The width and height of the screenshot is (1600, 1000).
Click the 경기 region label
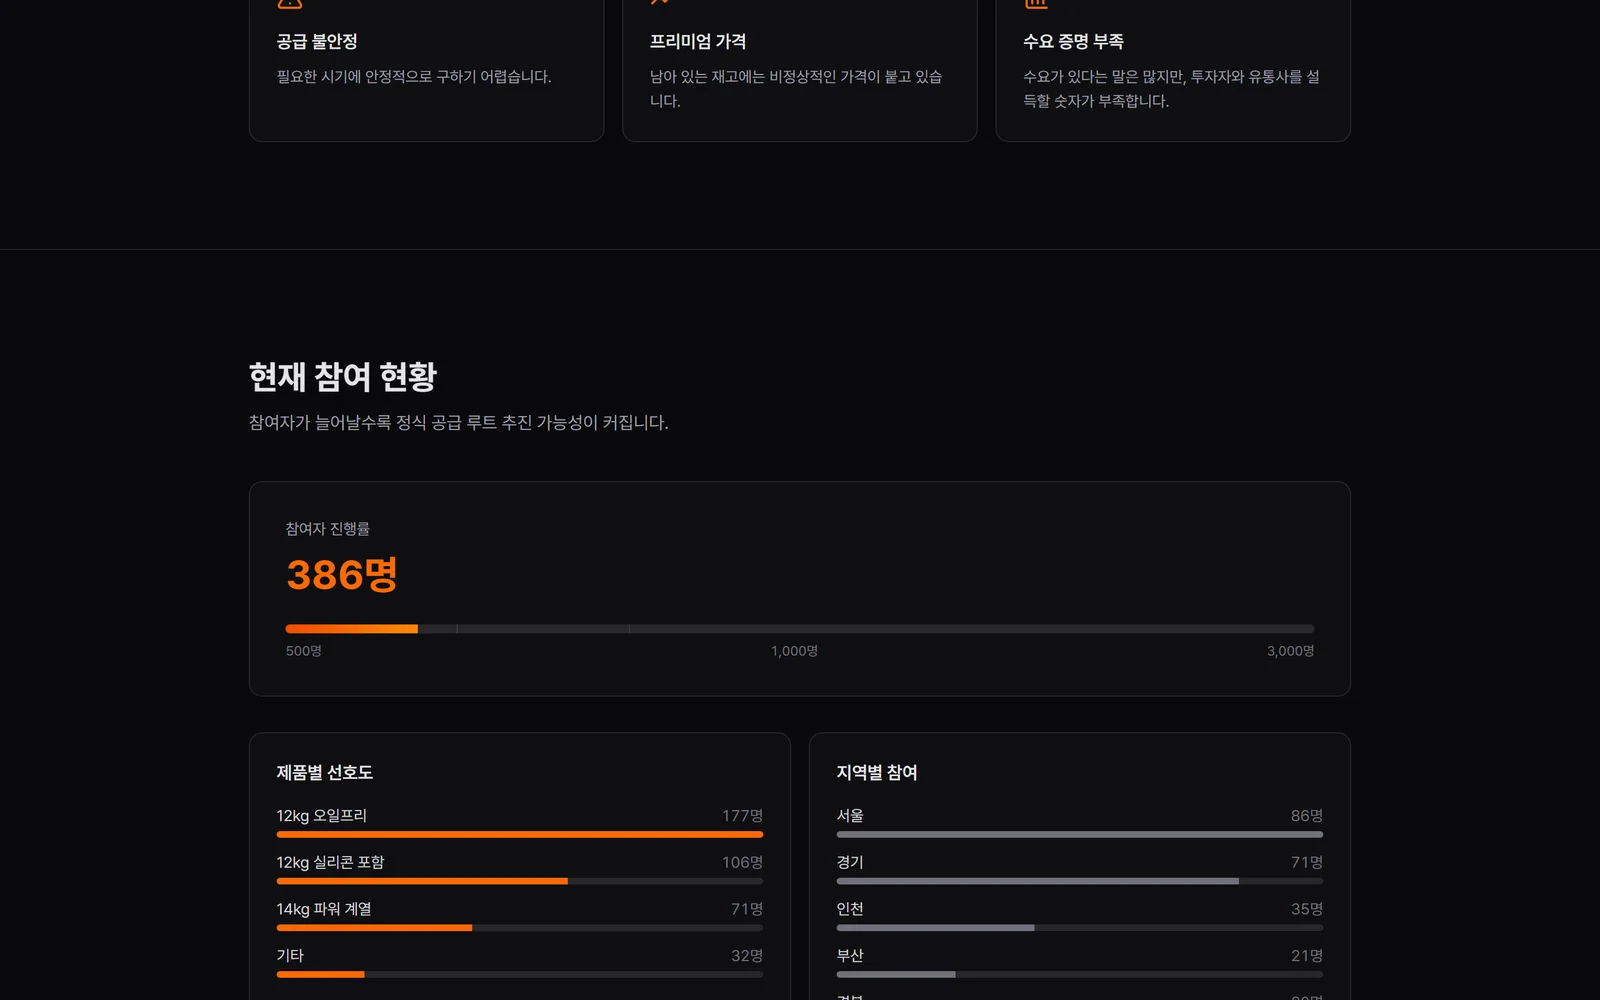click(850, 863)
